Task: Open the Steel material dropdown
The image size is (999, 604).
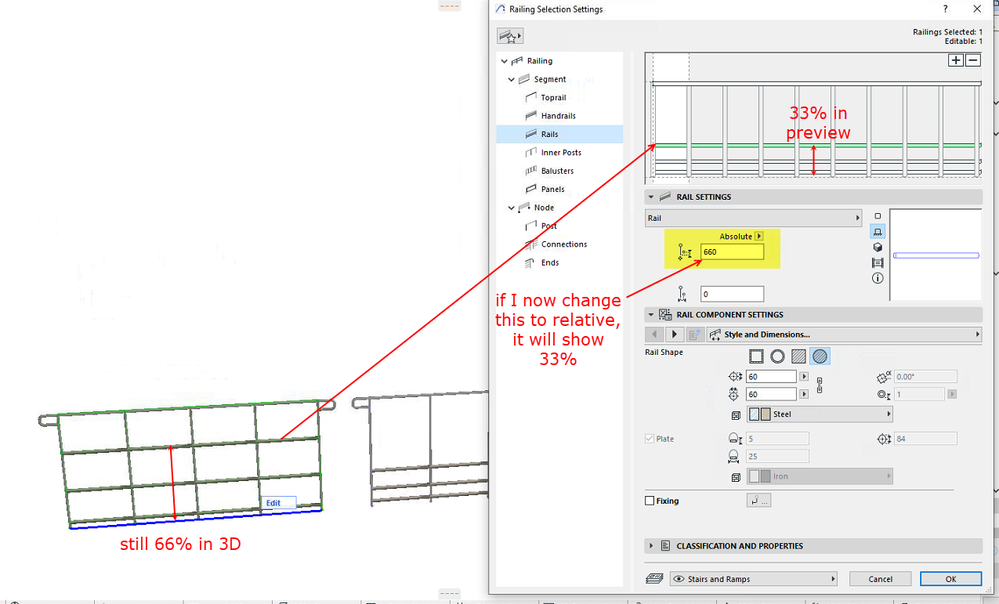Action: click(819, 414)
